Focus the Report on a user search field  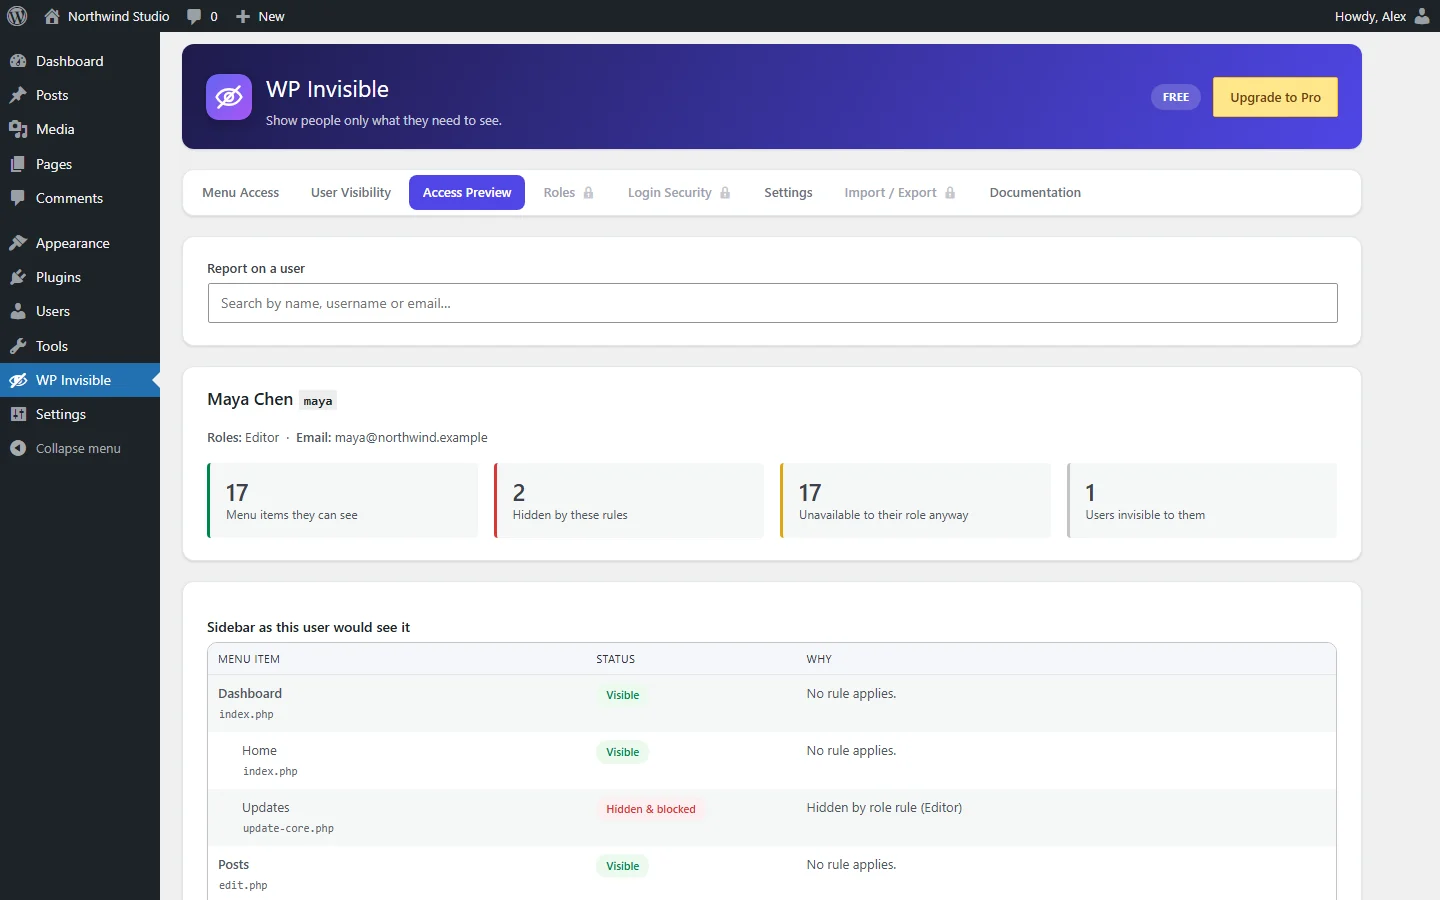point(772,303)
